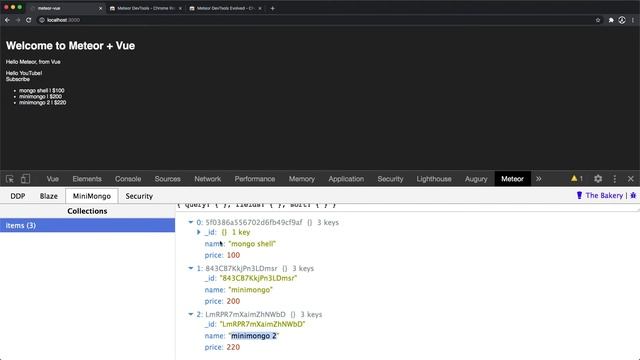
Task: Open the Network tab
Action: click(207, 179)
